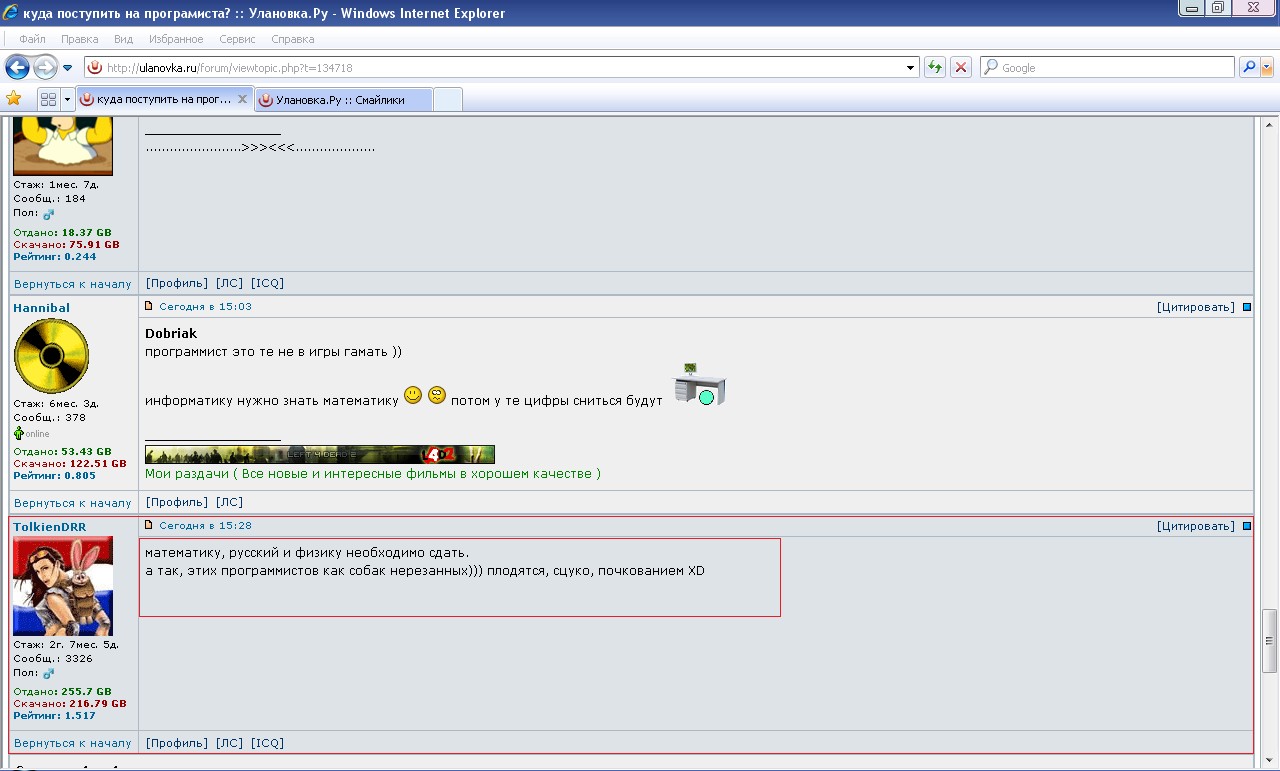Open the TolkienDRR username link

[50, 527]
